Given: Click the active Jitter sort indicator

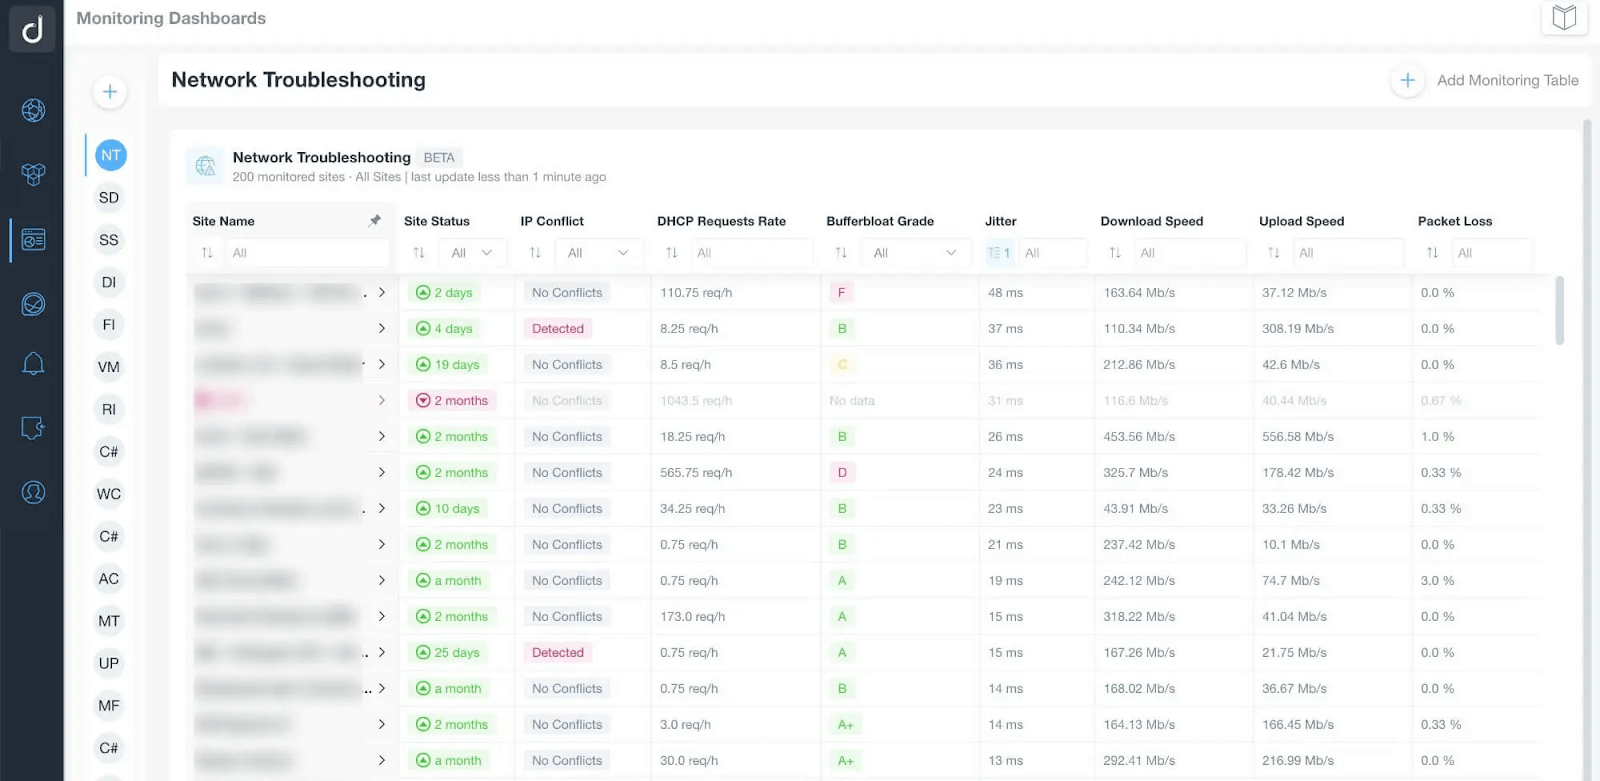Looking at the screenshot, I should (x=998, y=253).
